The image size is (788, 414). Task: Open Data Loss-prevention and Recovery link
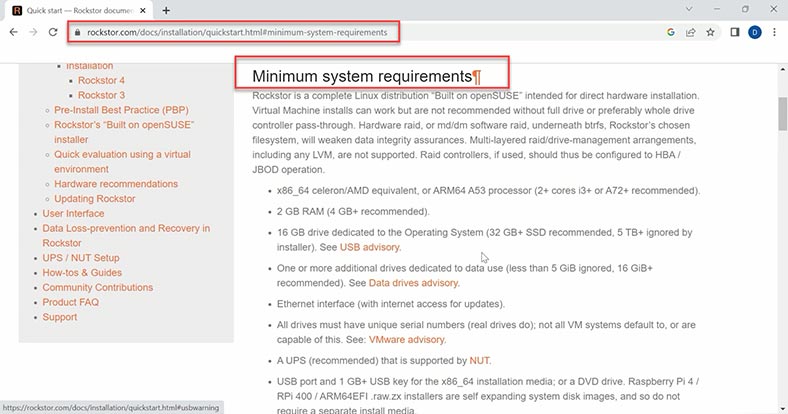coord(126,236)
